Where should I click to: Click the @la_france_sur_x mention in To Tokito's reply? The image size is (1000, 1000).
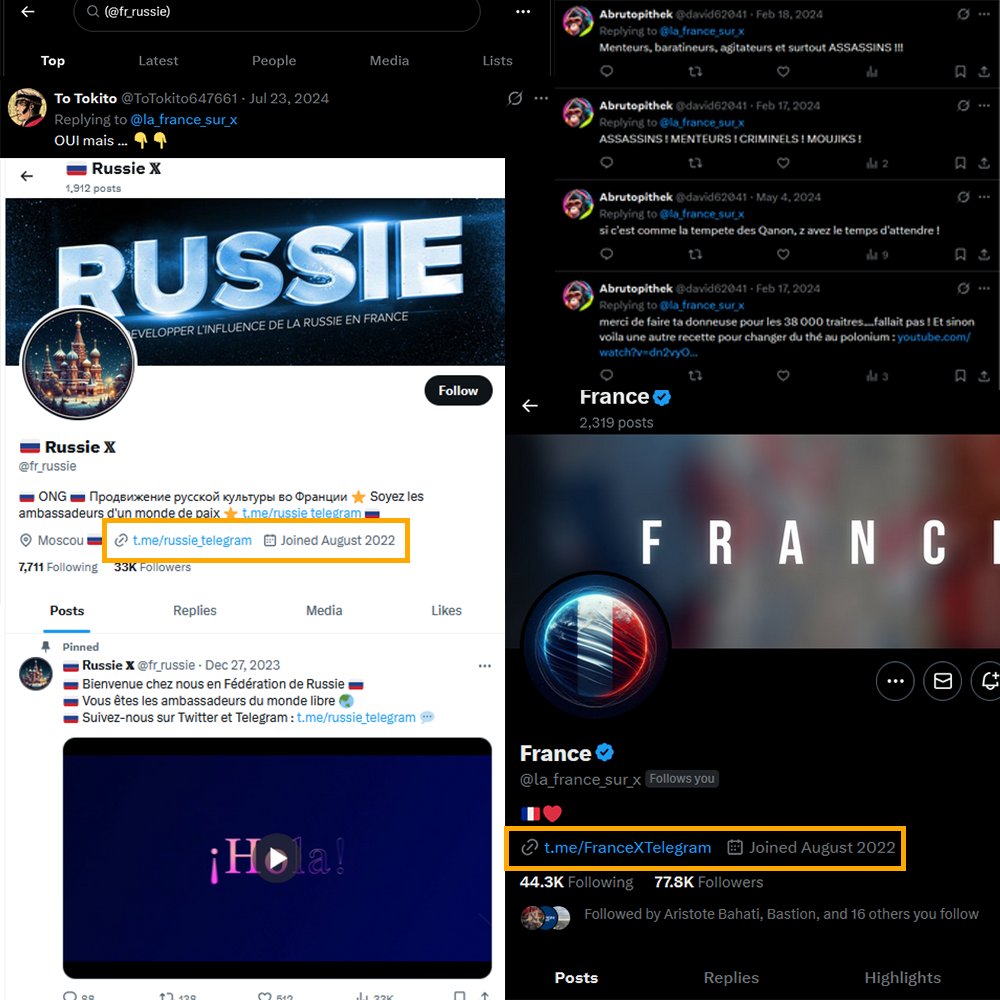184,119
